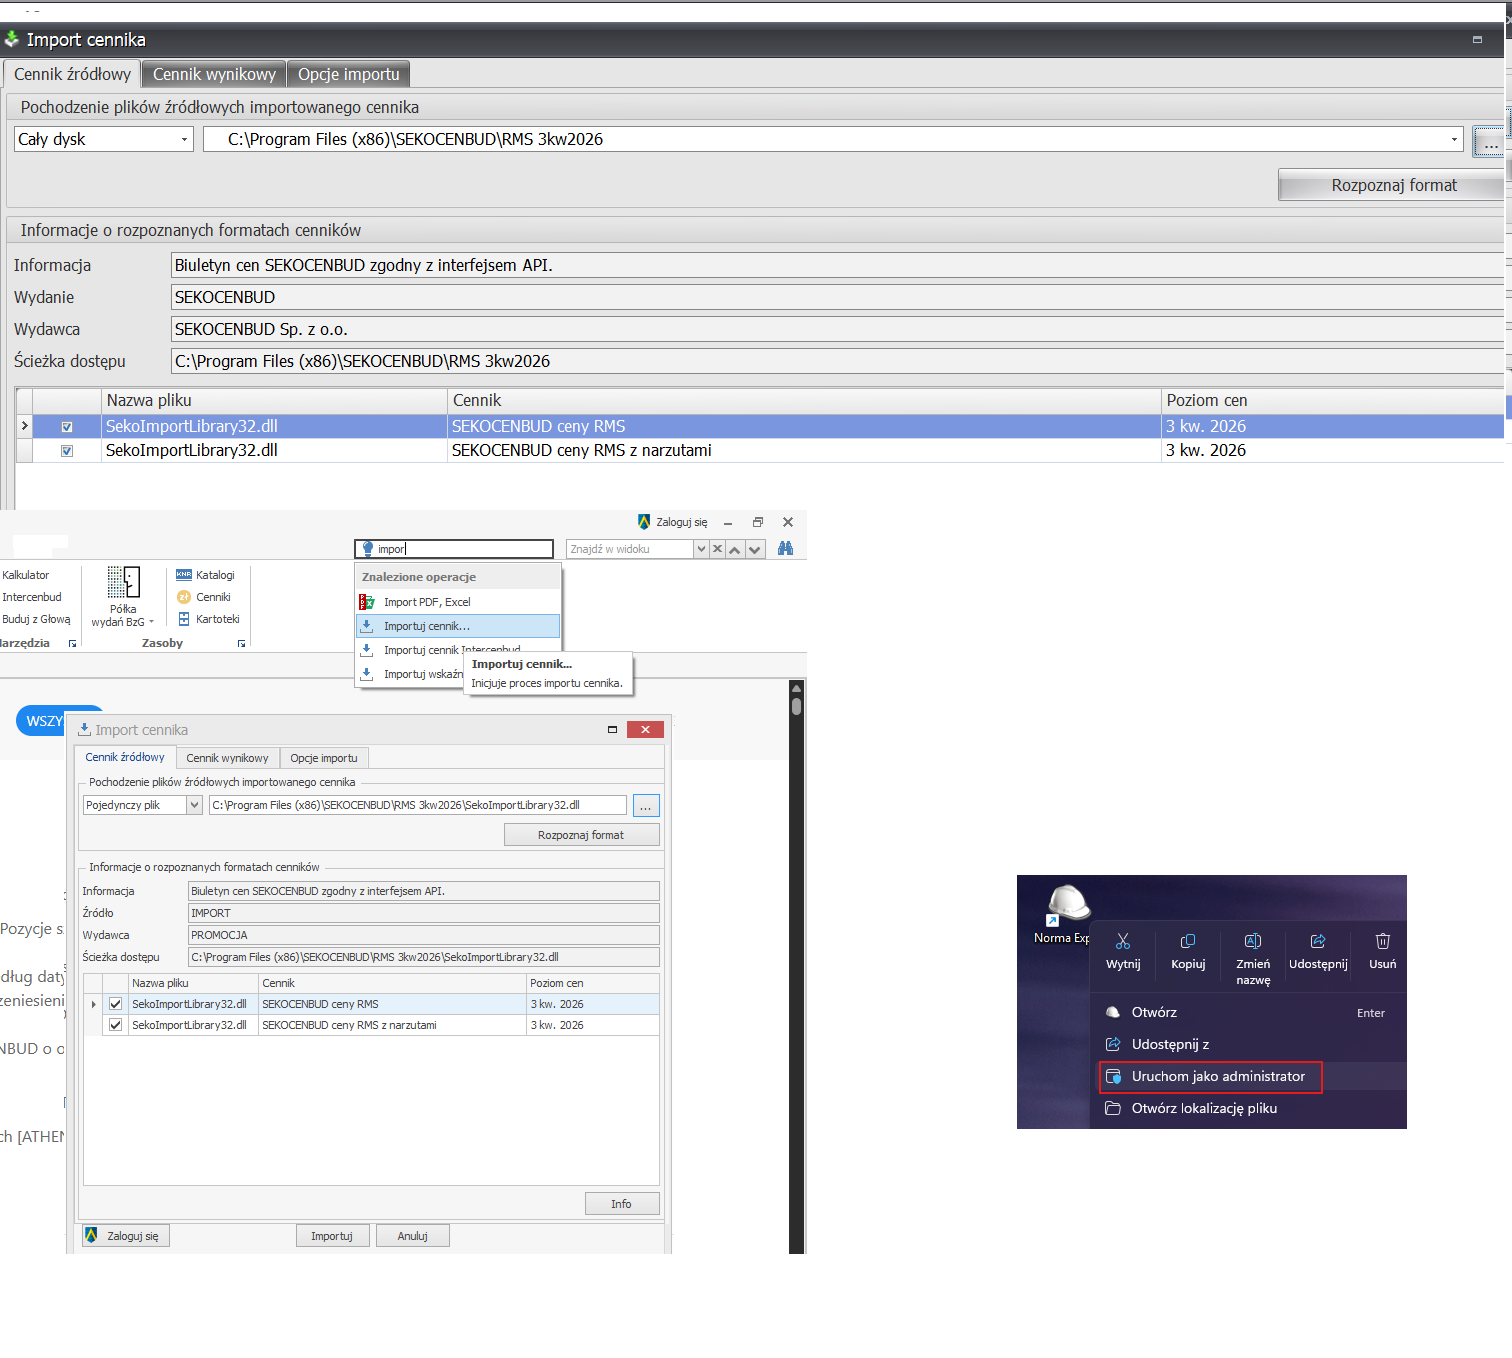Expand the Narzędzia group launcher
Image resolution: width=1512 pixels, height=1358 pixels.
(72, 644)
